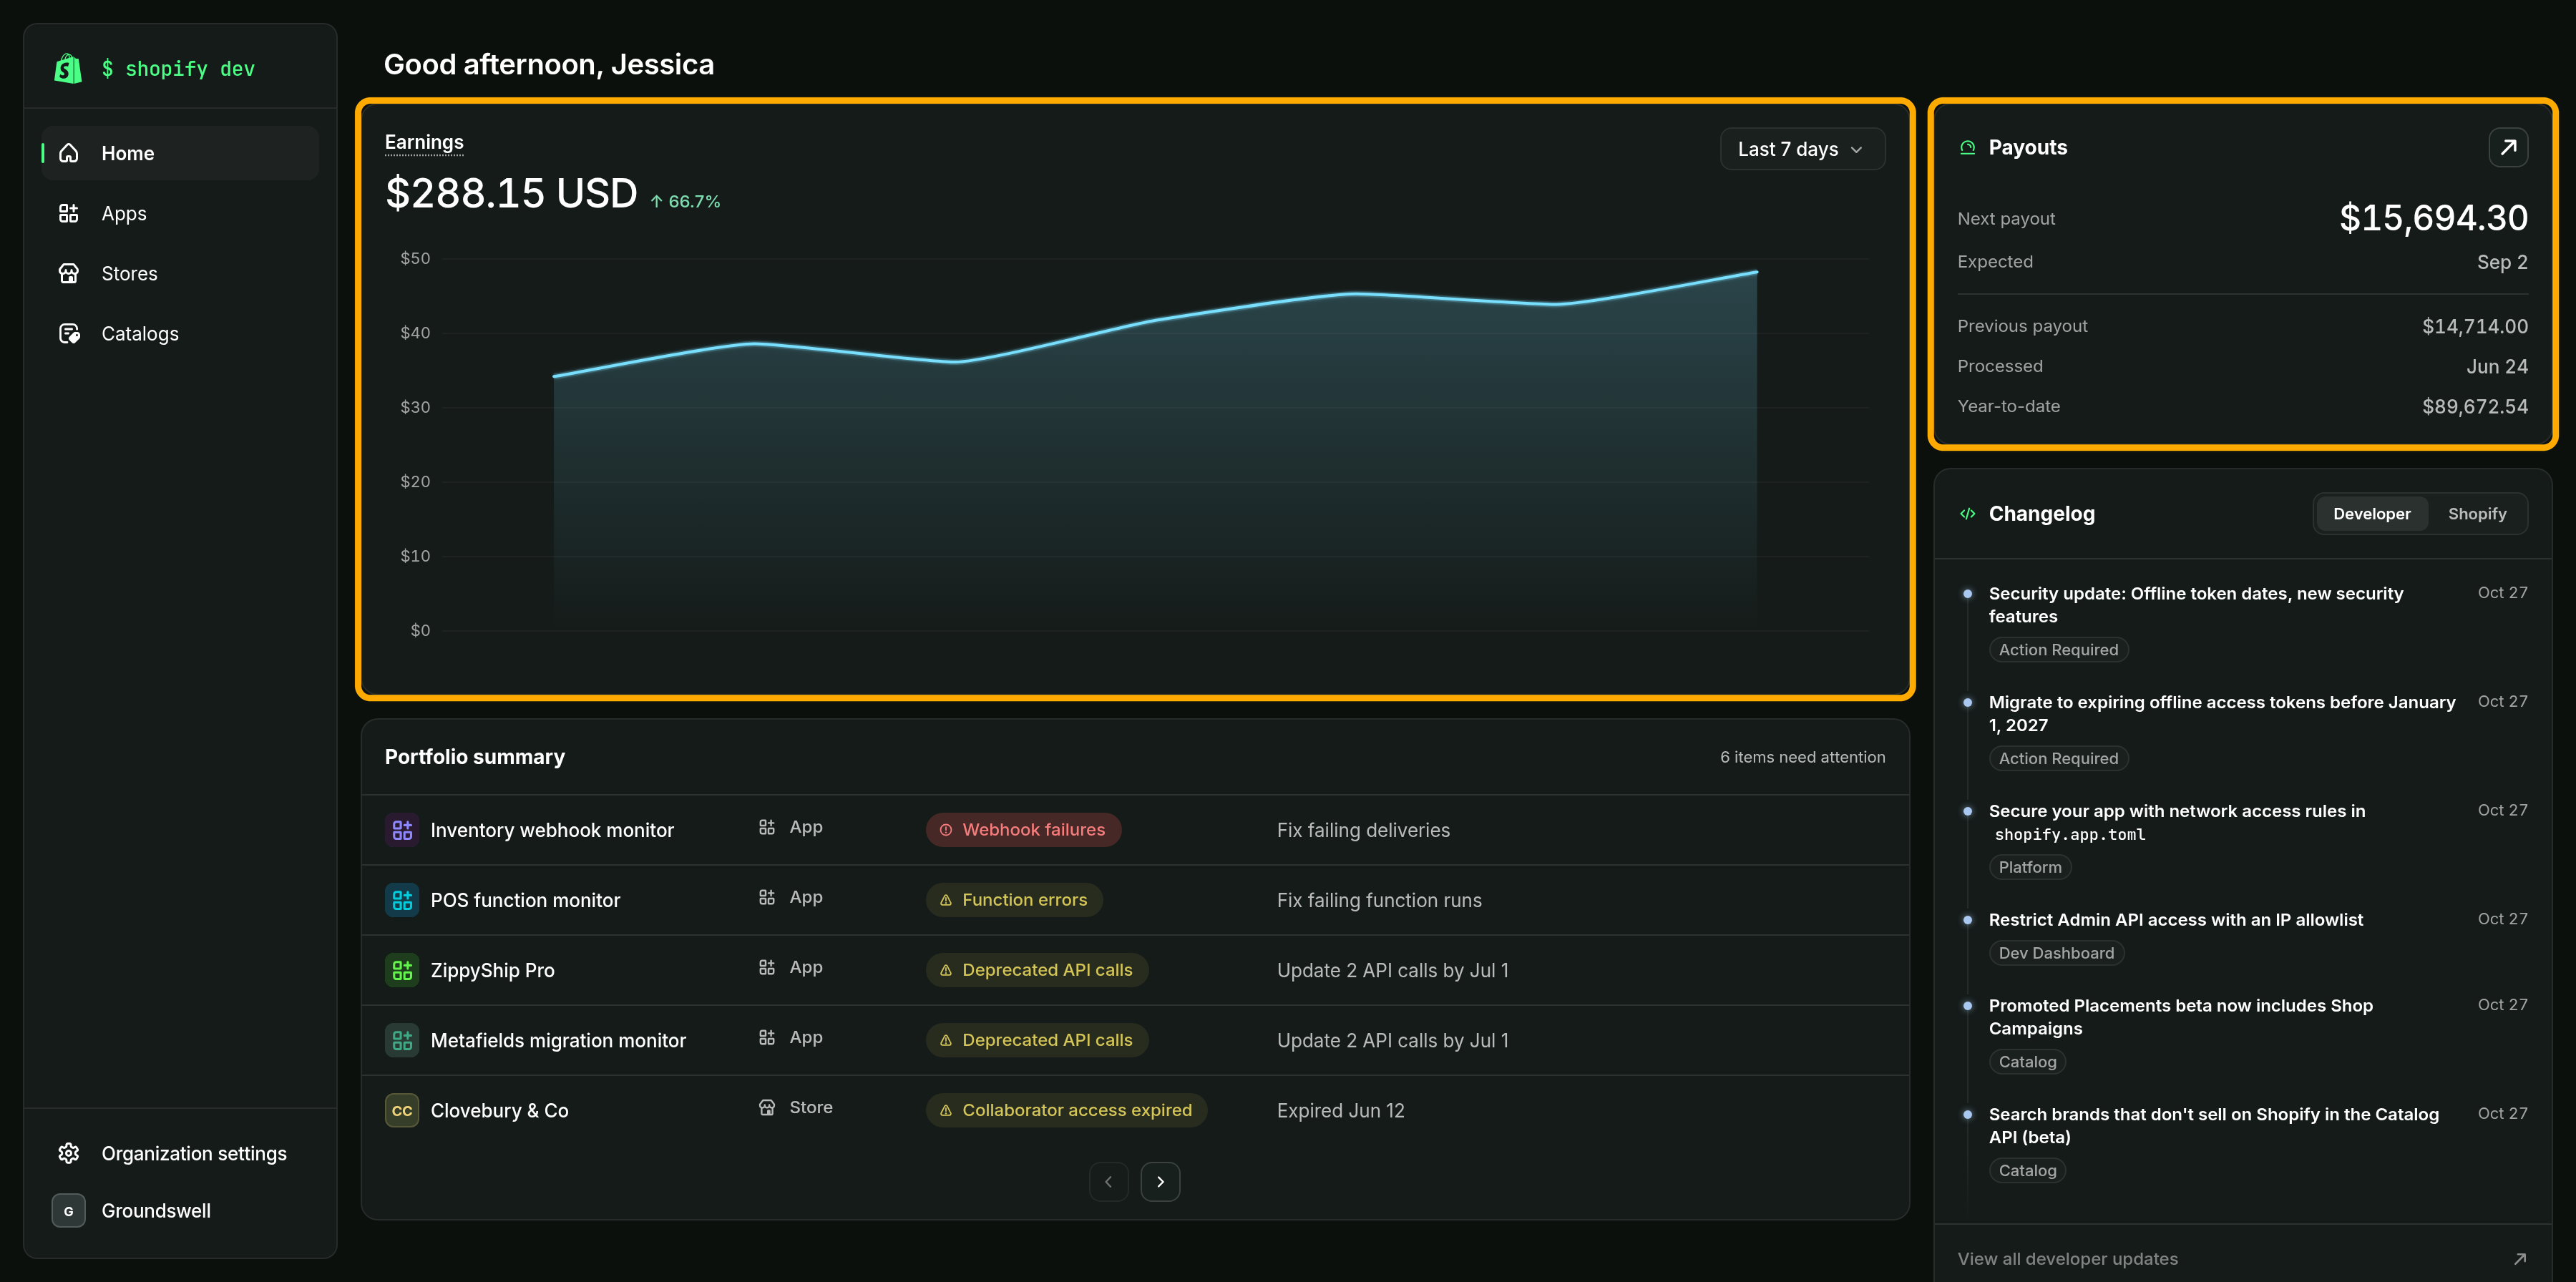
Task: Click the Shopify bag logo icon
Action: point(68,68)
